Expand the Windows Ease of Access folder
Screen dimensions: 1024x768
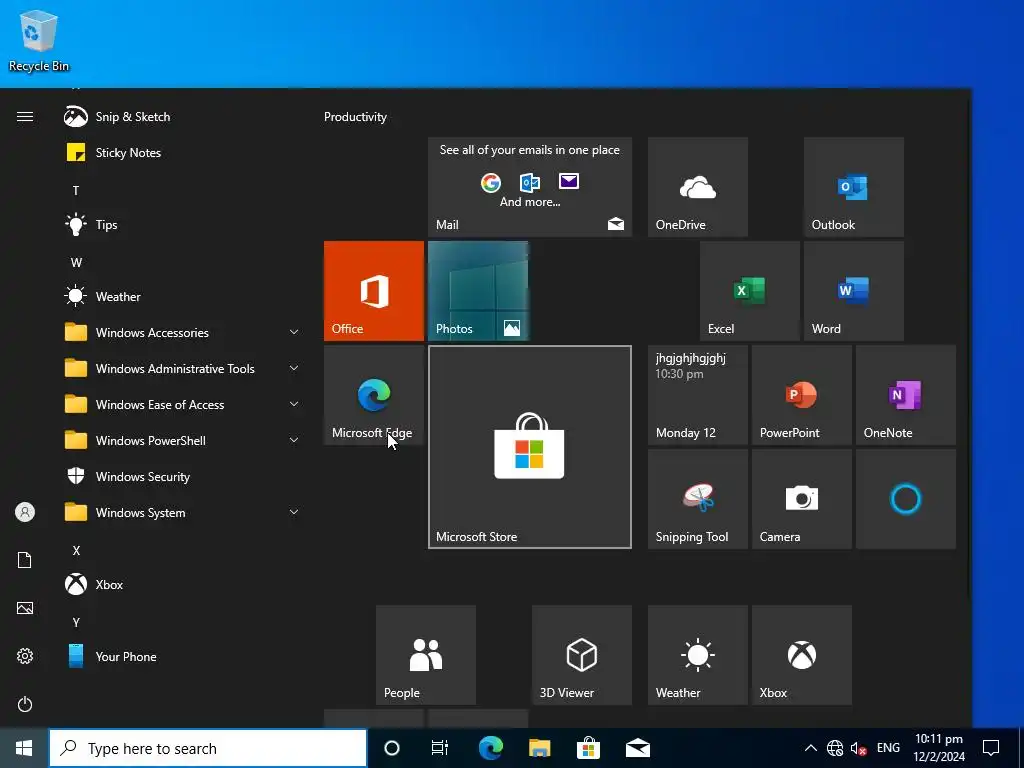(x=183, y=405)
